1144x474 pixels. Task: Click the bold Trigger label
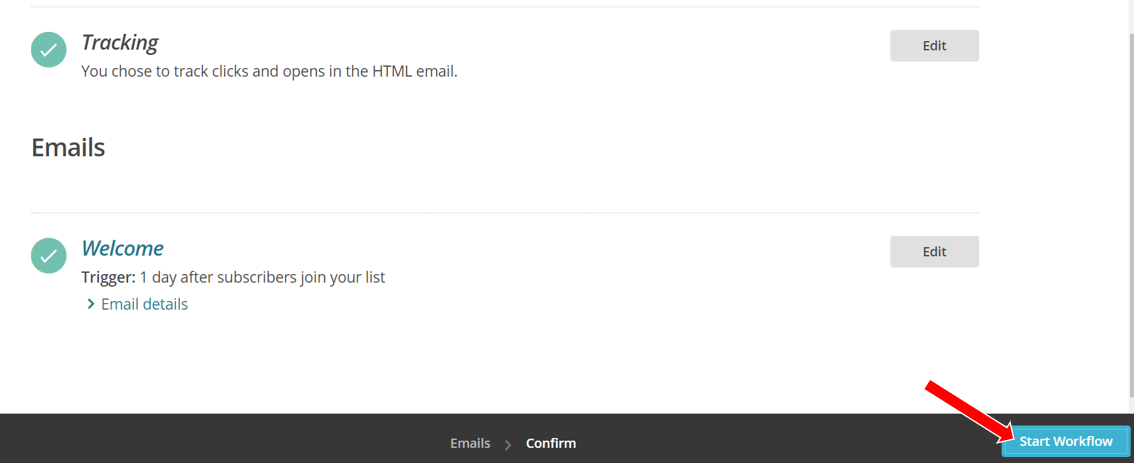tap(109, 277)
